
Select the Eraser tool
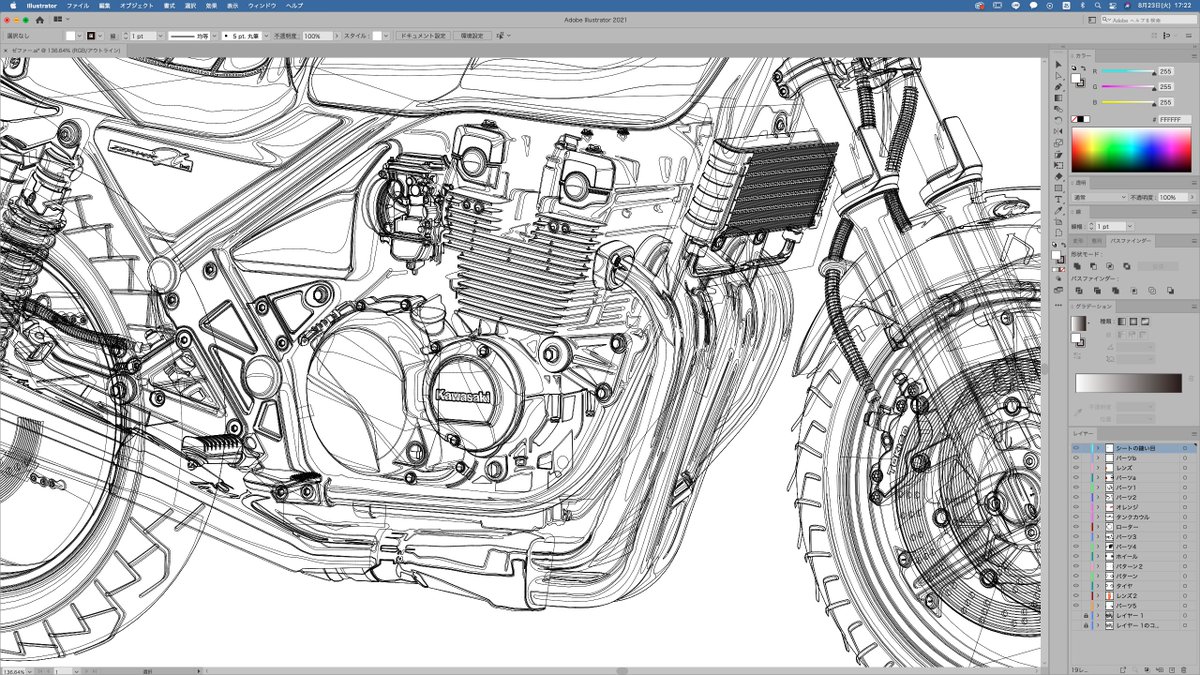coord(1058,176)
